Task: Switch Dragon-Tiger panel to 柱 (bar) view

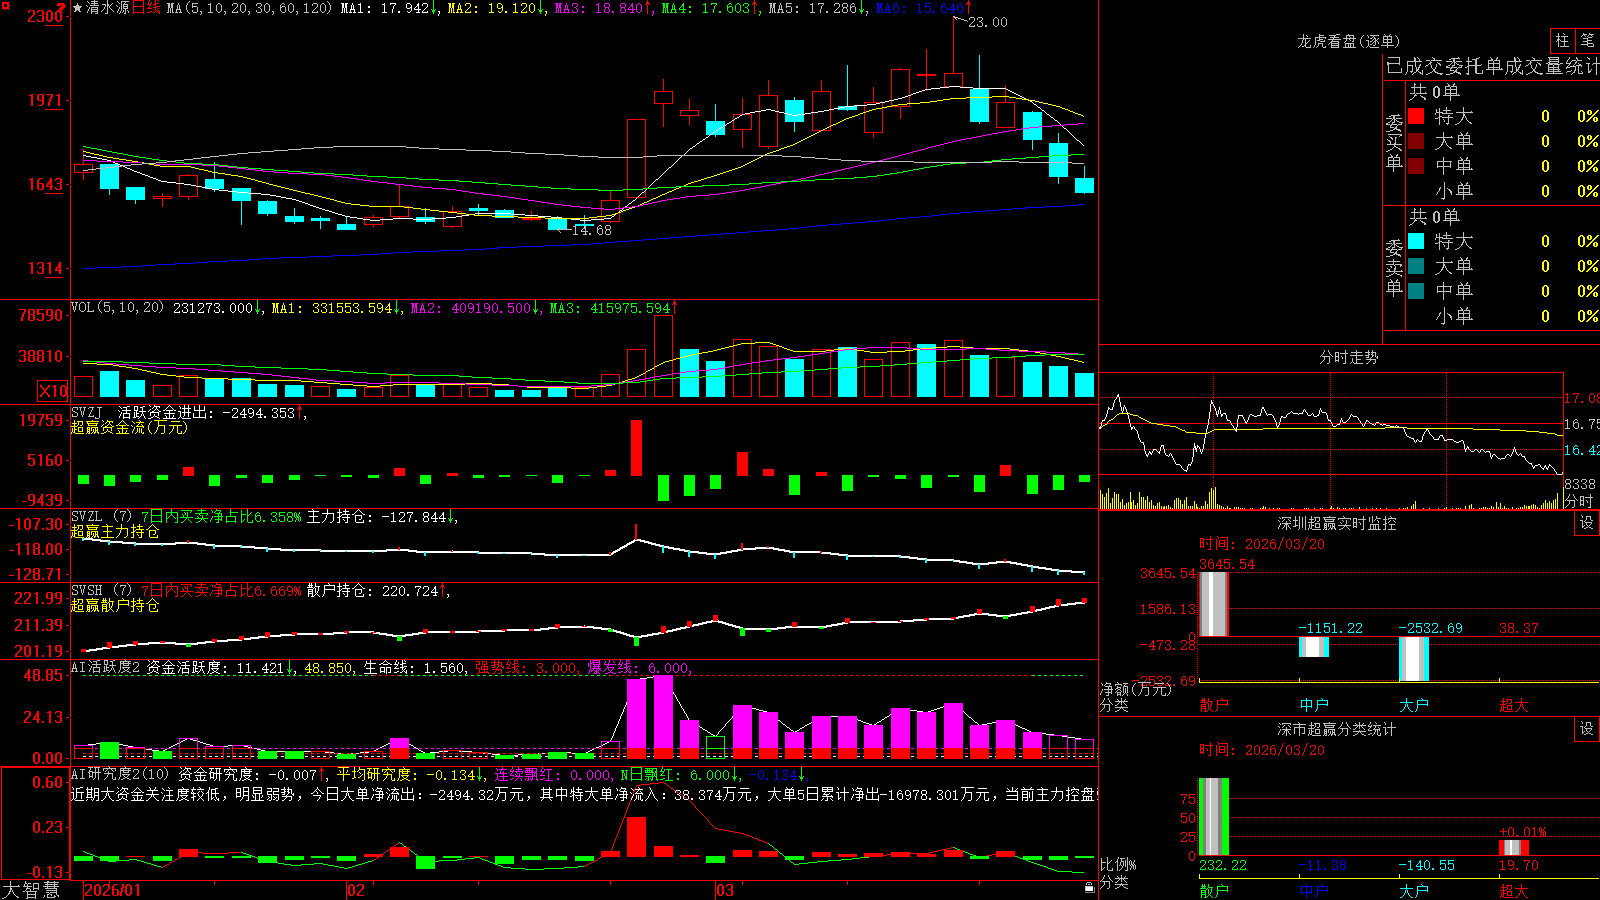Action: tap(1561, 40)
